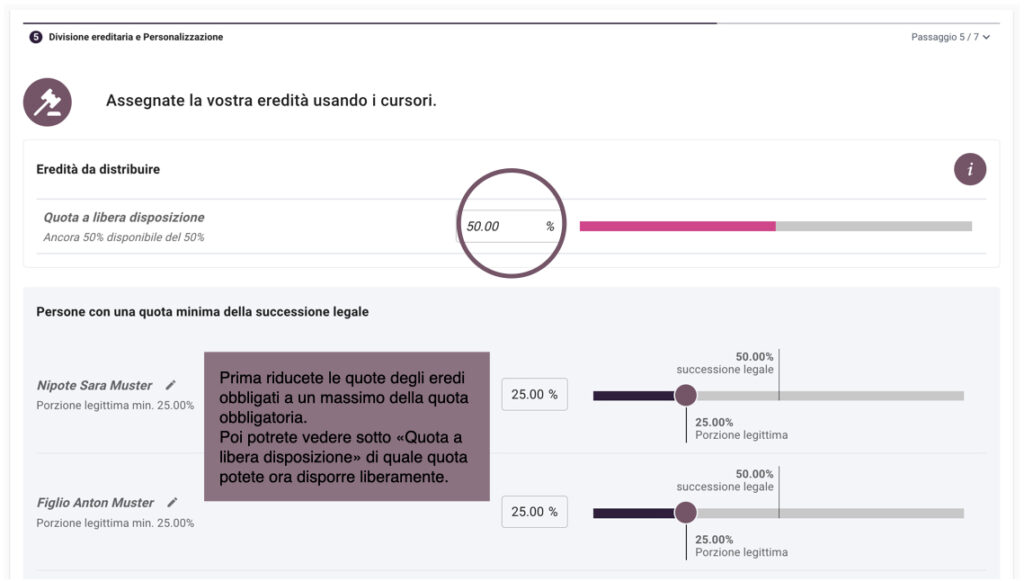Click Sara Muster's slider handle

685,395
